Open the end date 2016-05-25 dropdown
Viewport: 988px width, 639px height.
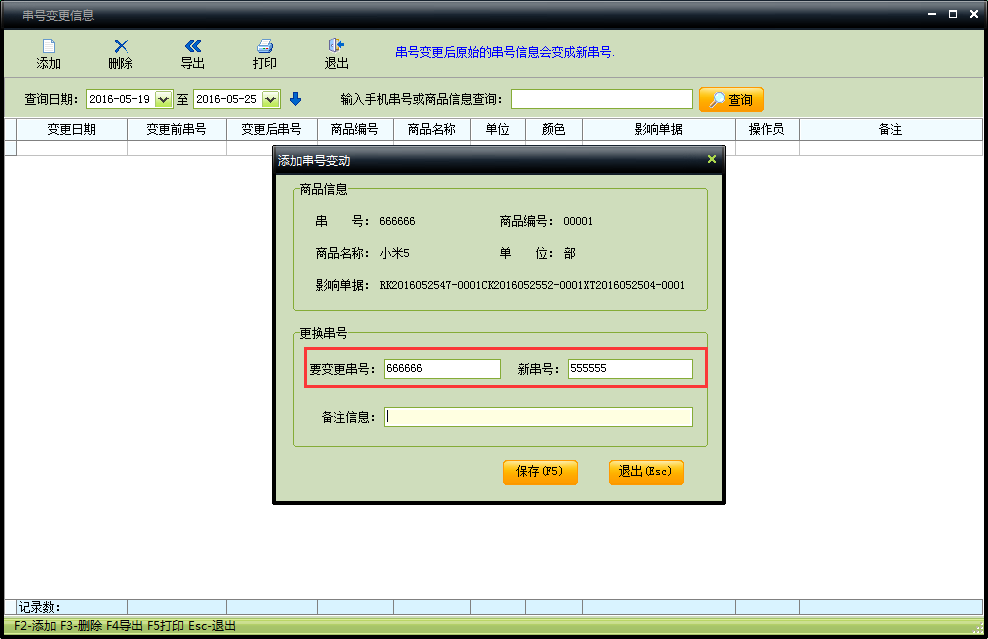tap(270, 100)
